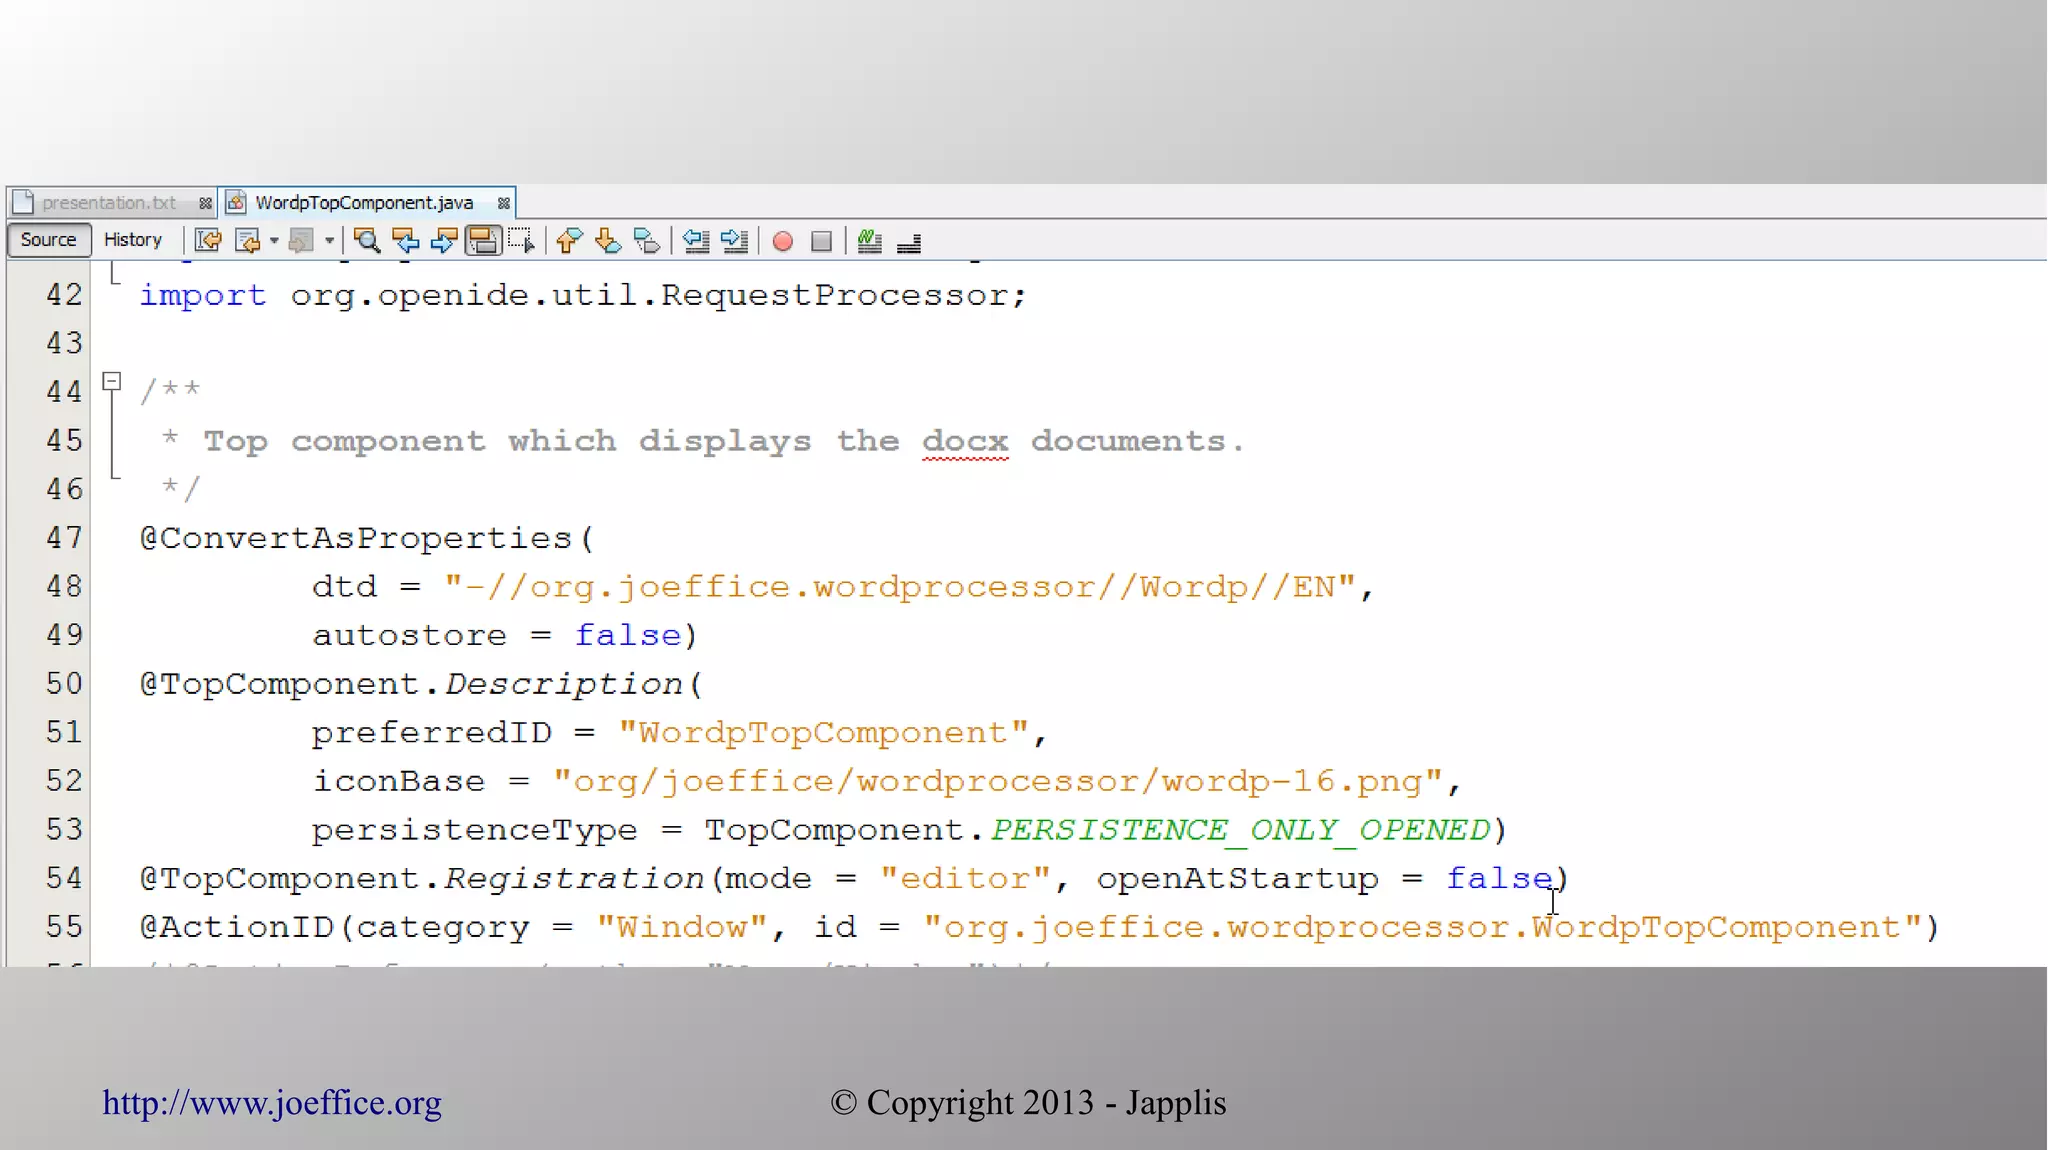This screenshot has width=2048, height=1150.
Task: Open the History view tab
Action: pyautogui.click(x=132, y=240)
